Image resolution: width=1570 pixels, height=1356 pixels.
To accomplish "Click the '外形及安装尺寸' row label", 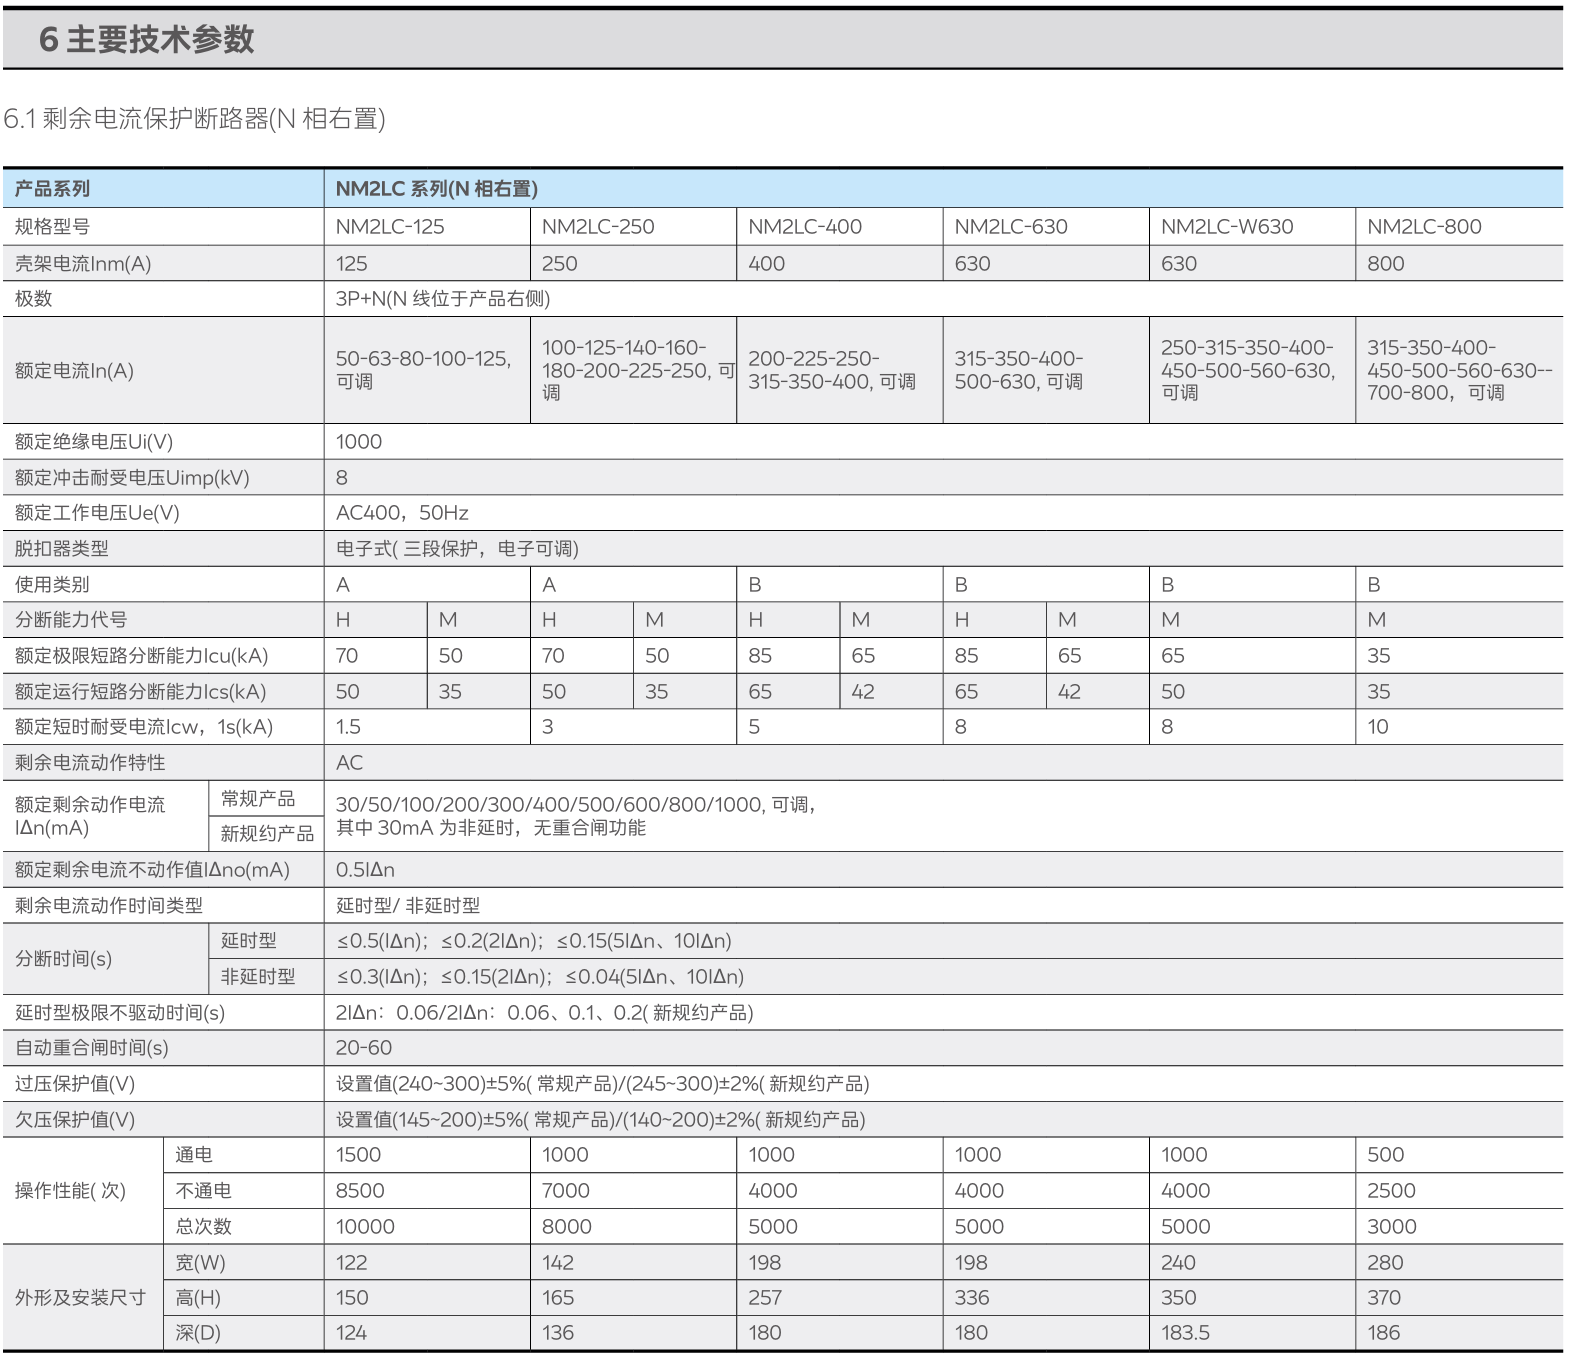I will click(x=80, y=1298).
